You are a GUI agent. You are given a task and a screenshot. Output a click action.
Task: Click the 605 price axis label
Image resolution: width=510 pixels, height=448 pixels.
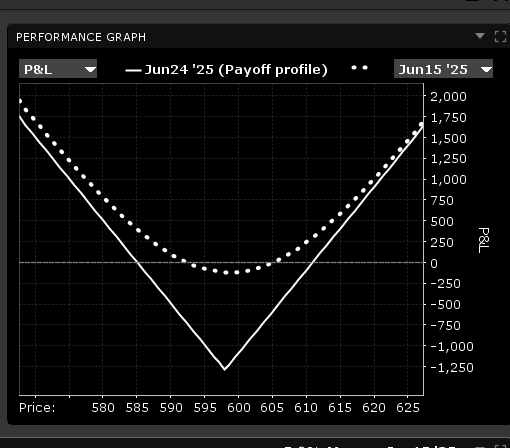(272, 408)
